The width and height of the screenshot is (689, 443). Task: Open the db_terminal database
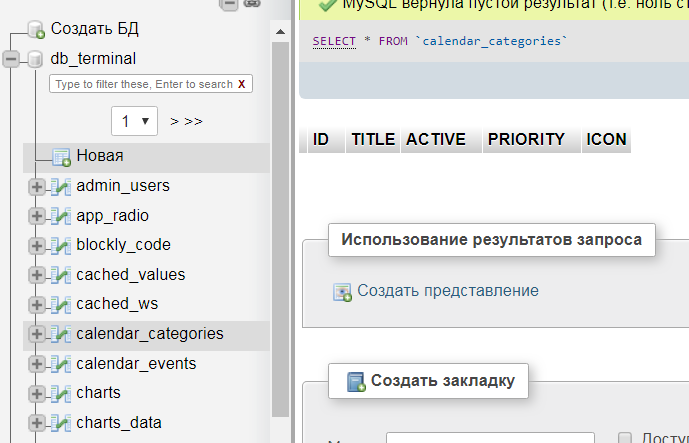93,58
